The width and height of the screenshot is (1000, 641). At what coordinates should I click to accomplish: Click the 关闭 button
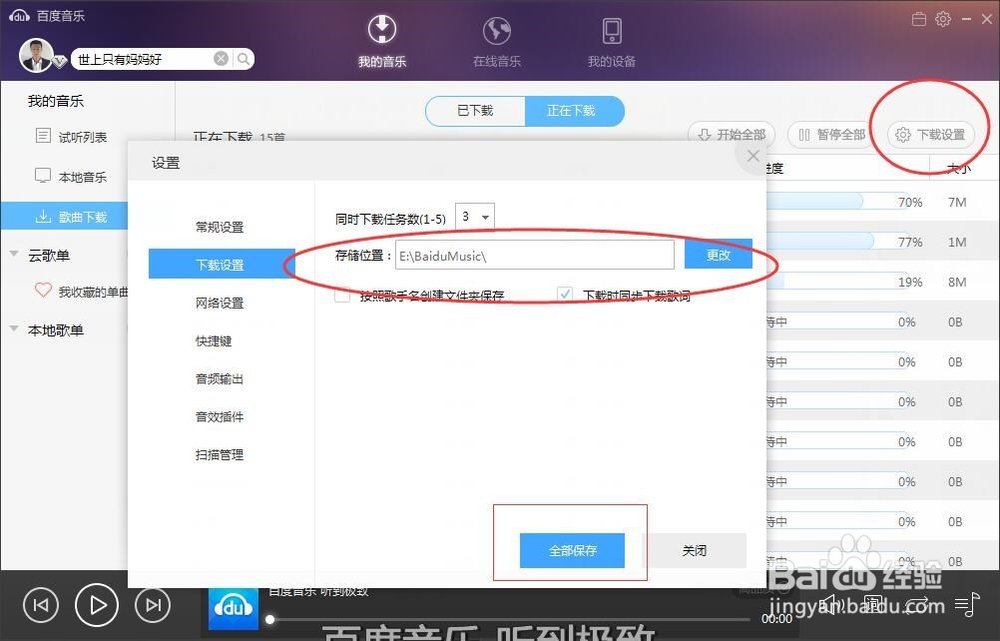pyautogui.click(x=694, y=550)
